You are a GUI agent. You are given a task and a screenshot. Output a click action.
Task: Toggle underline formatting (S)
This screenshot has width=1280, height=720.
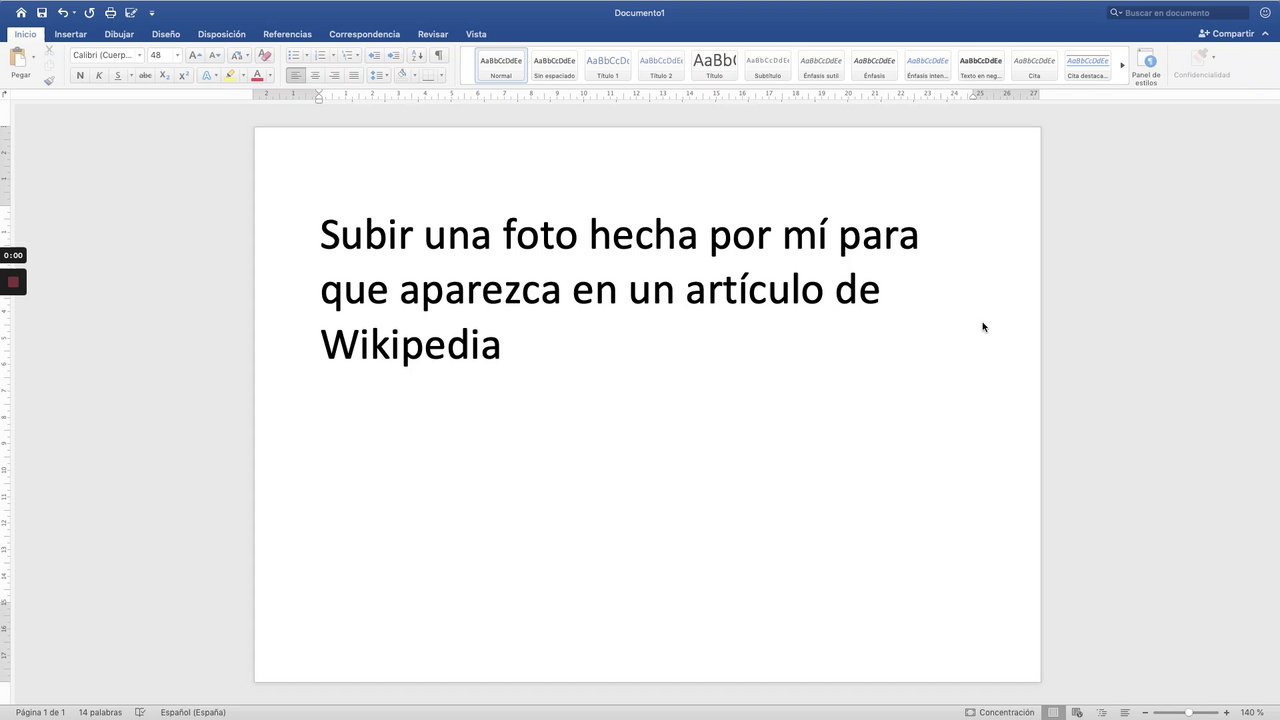pos(117,76)
